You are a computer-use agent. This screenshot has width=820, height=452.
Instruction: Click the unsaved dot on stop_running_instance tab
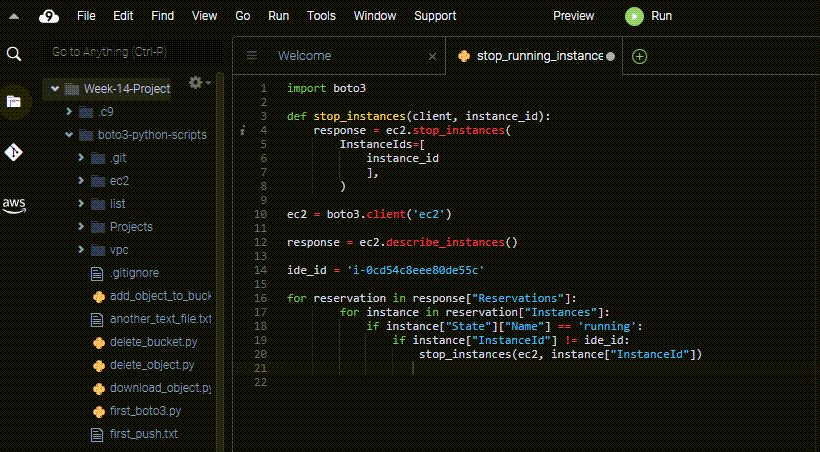[x=610, y=56]
